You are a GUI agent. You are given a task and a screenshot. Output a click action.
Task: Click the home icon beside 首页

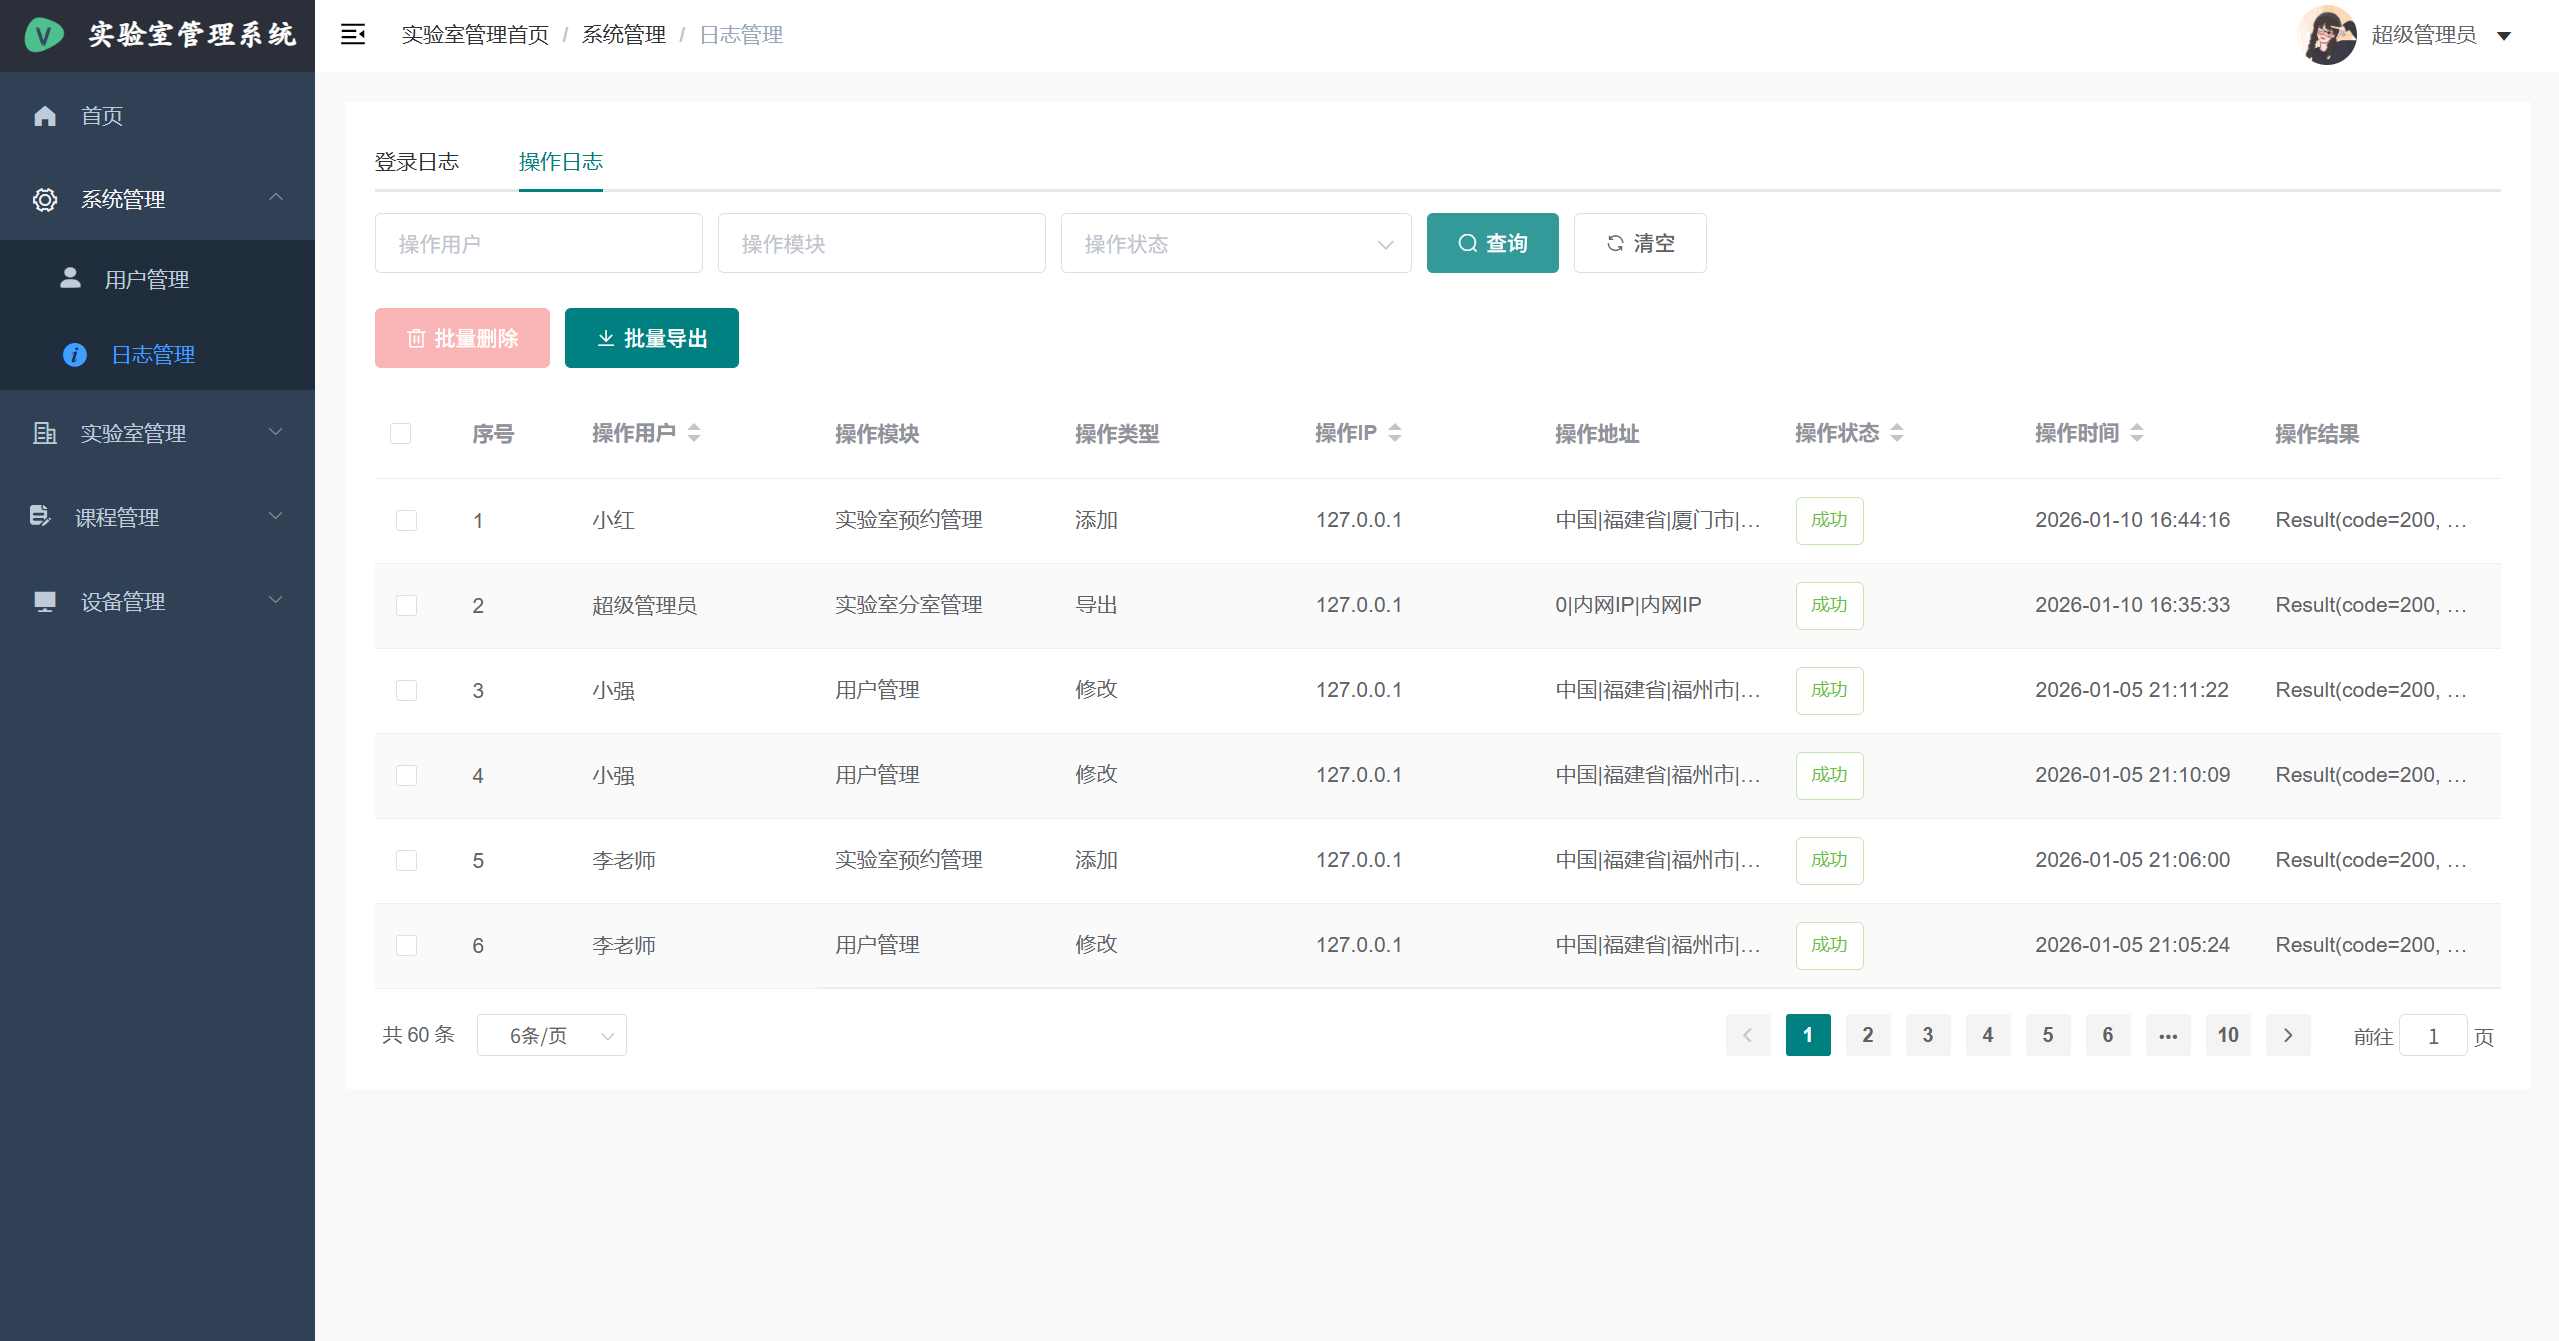pyautogui.click(x=45, y=116)
